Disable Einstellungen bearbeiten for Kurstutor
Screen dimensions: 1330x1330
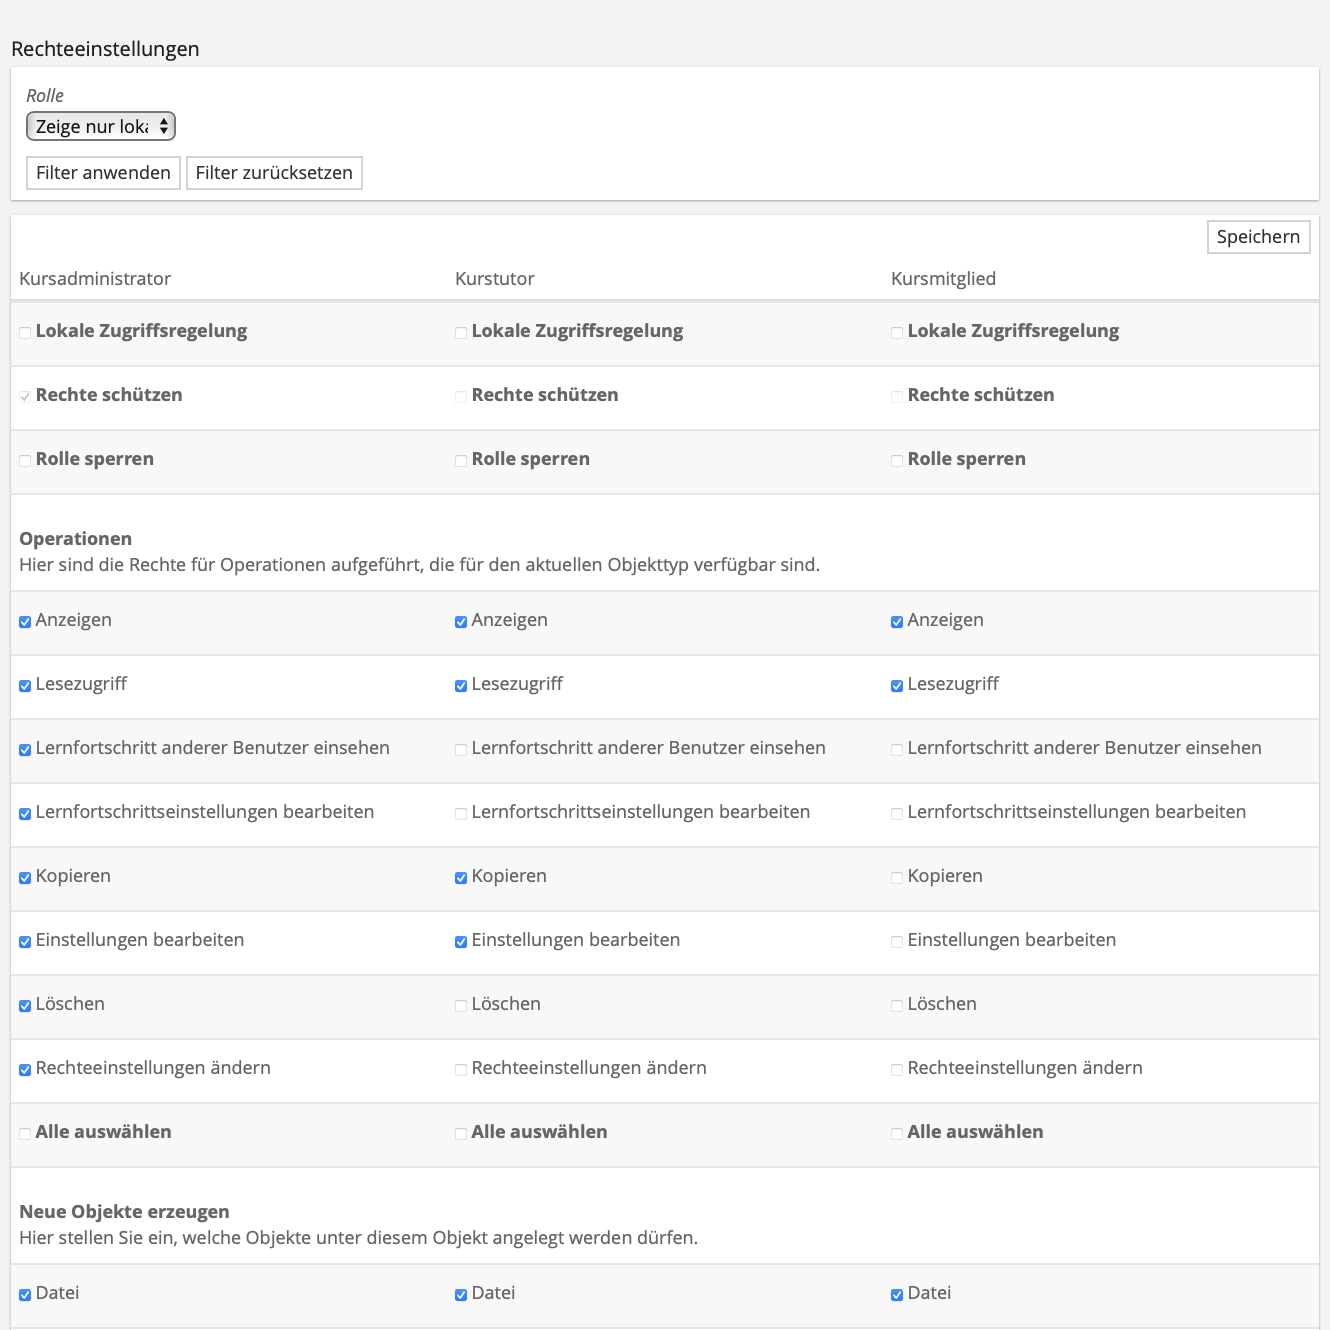[461, 942]
